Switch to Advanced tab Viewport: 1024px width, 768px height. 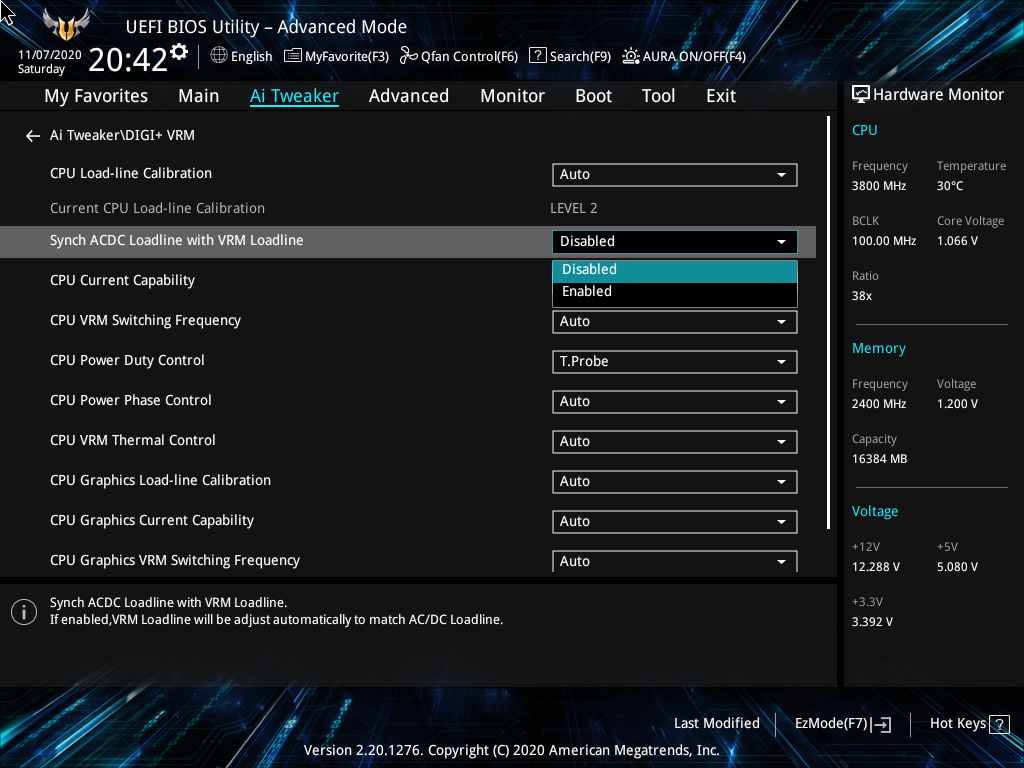pos(409,96)
